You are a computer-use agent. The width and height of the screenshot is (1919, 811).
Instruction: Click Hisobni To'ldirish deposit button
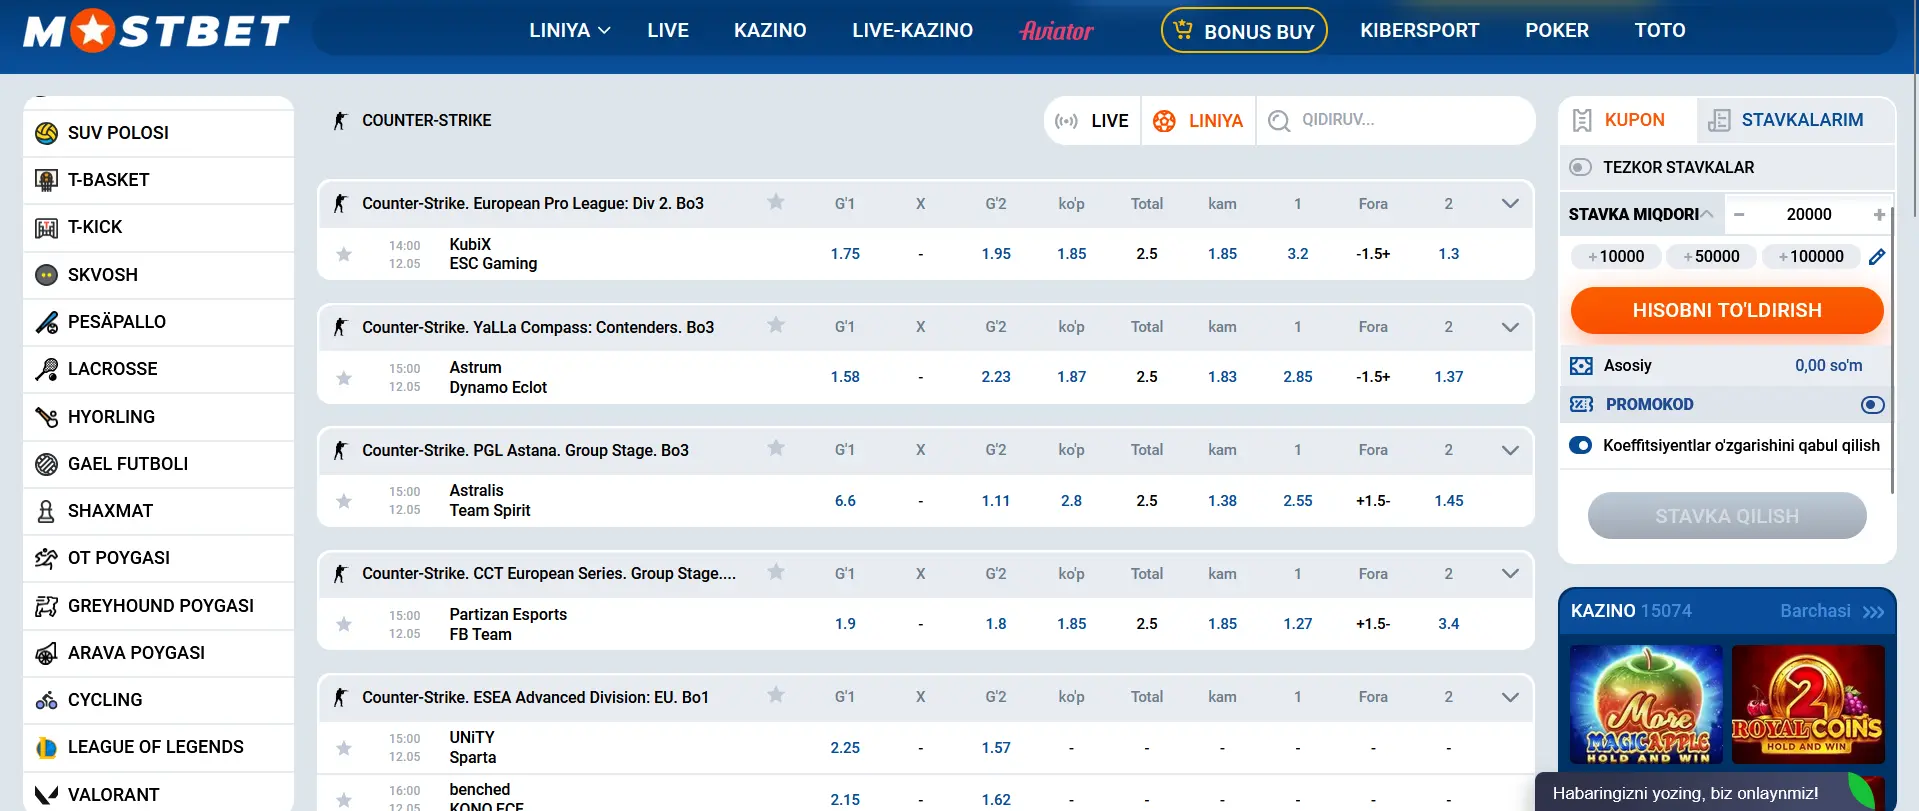pyautogui.click(x=1727, y=310)
